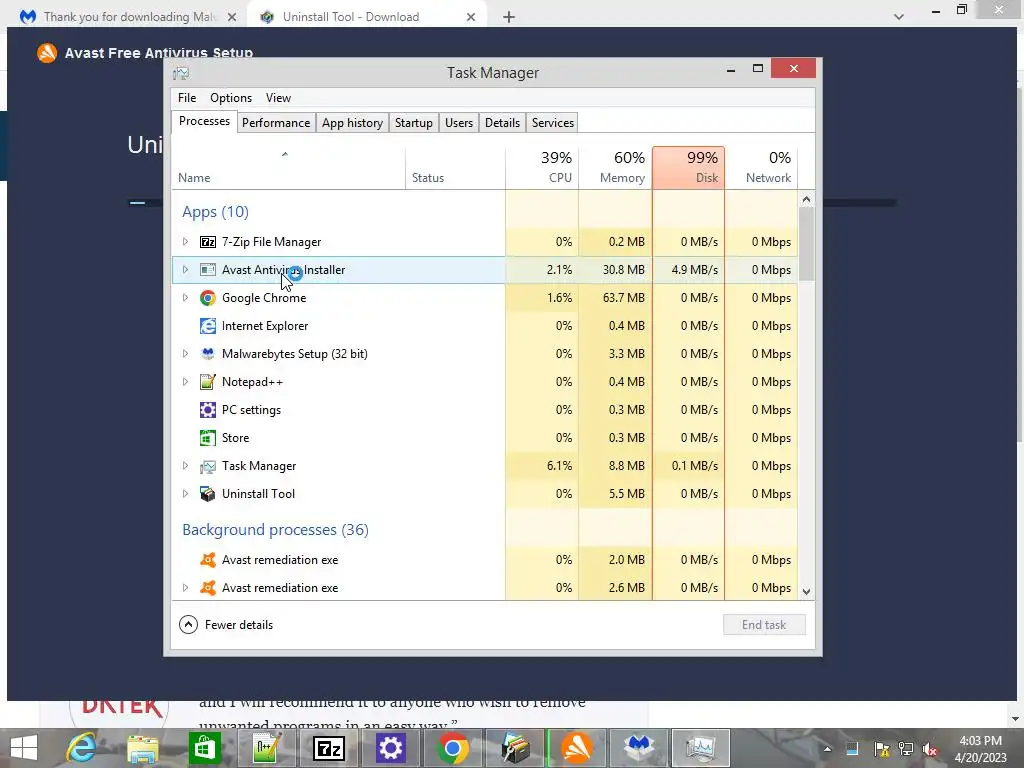This screenshot has width=1024, height=768.
Task: Switch to the Details tab
Action: point(502,123)
